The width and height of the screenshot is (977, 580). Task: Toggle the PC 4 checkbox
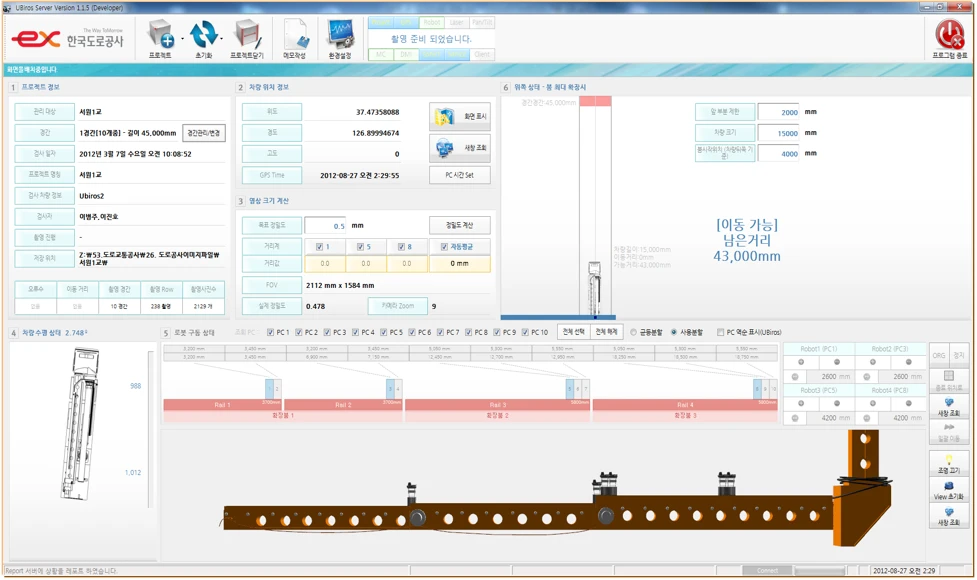click(x=355, y=333)
